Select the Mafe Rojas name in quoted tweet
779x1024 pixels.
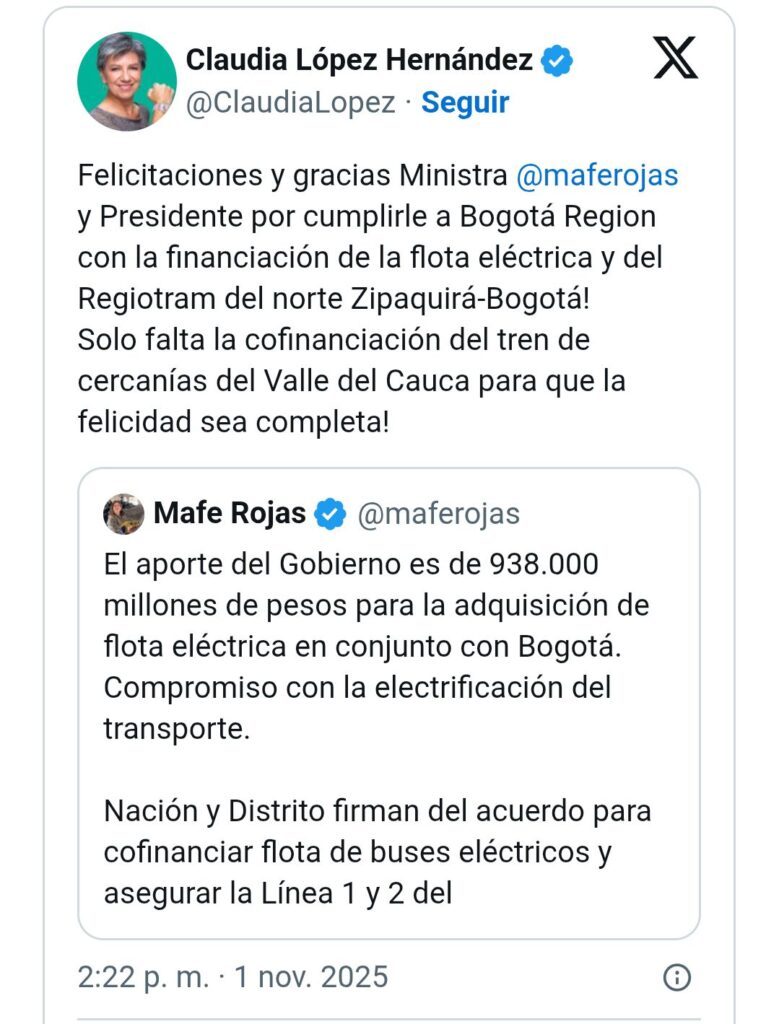click(230, 514)
